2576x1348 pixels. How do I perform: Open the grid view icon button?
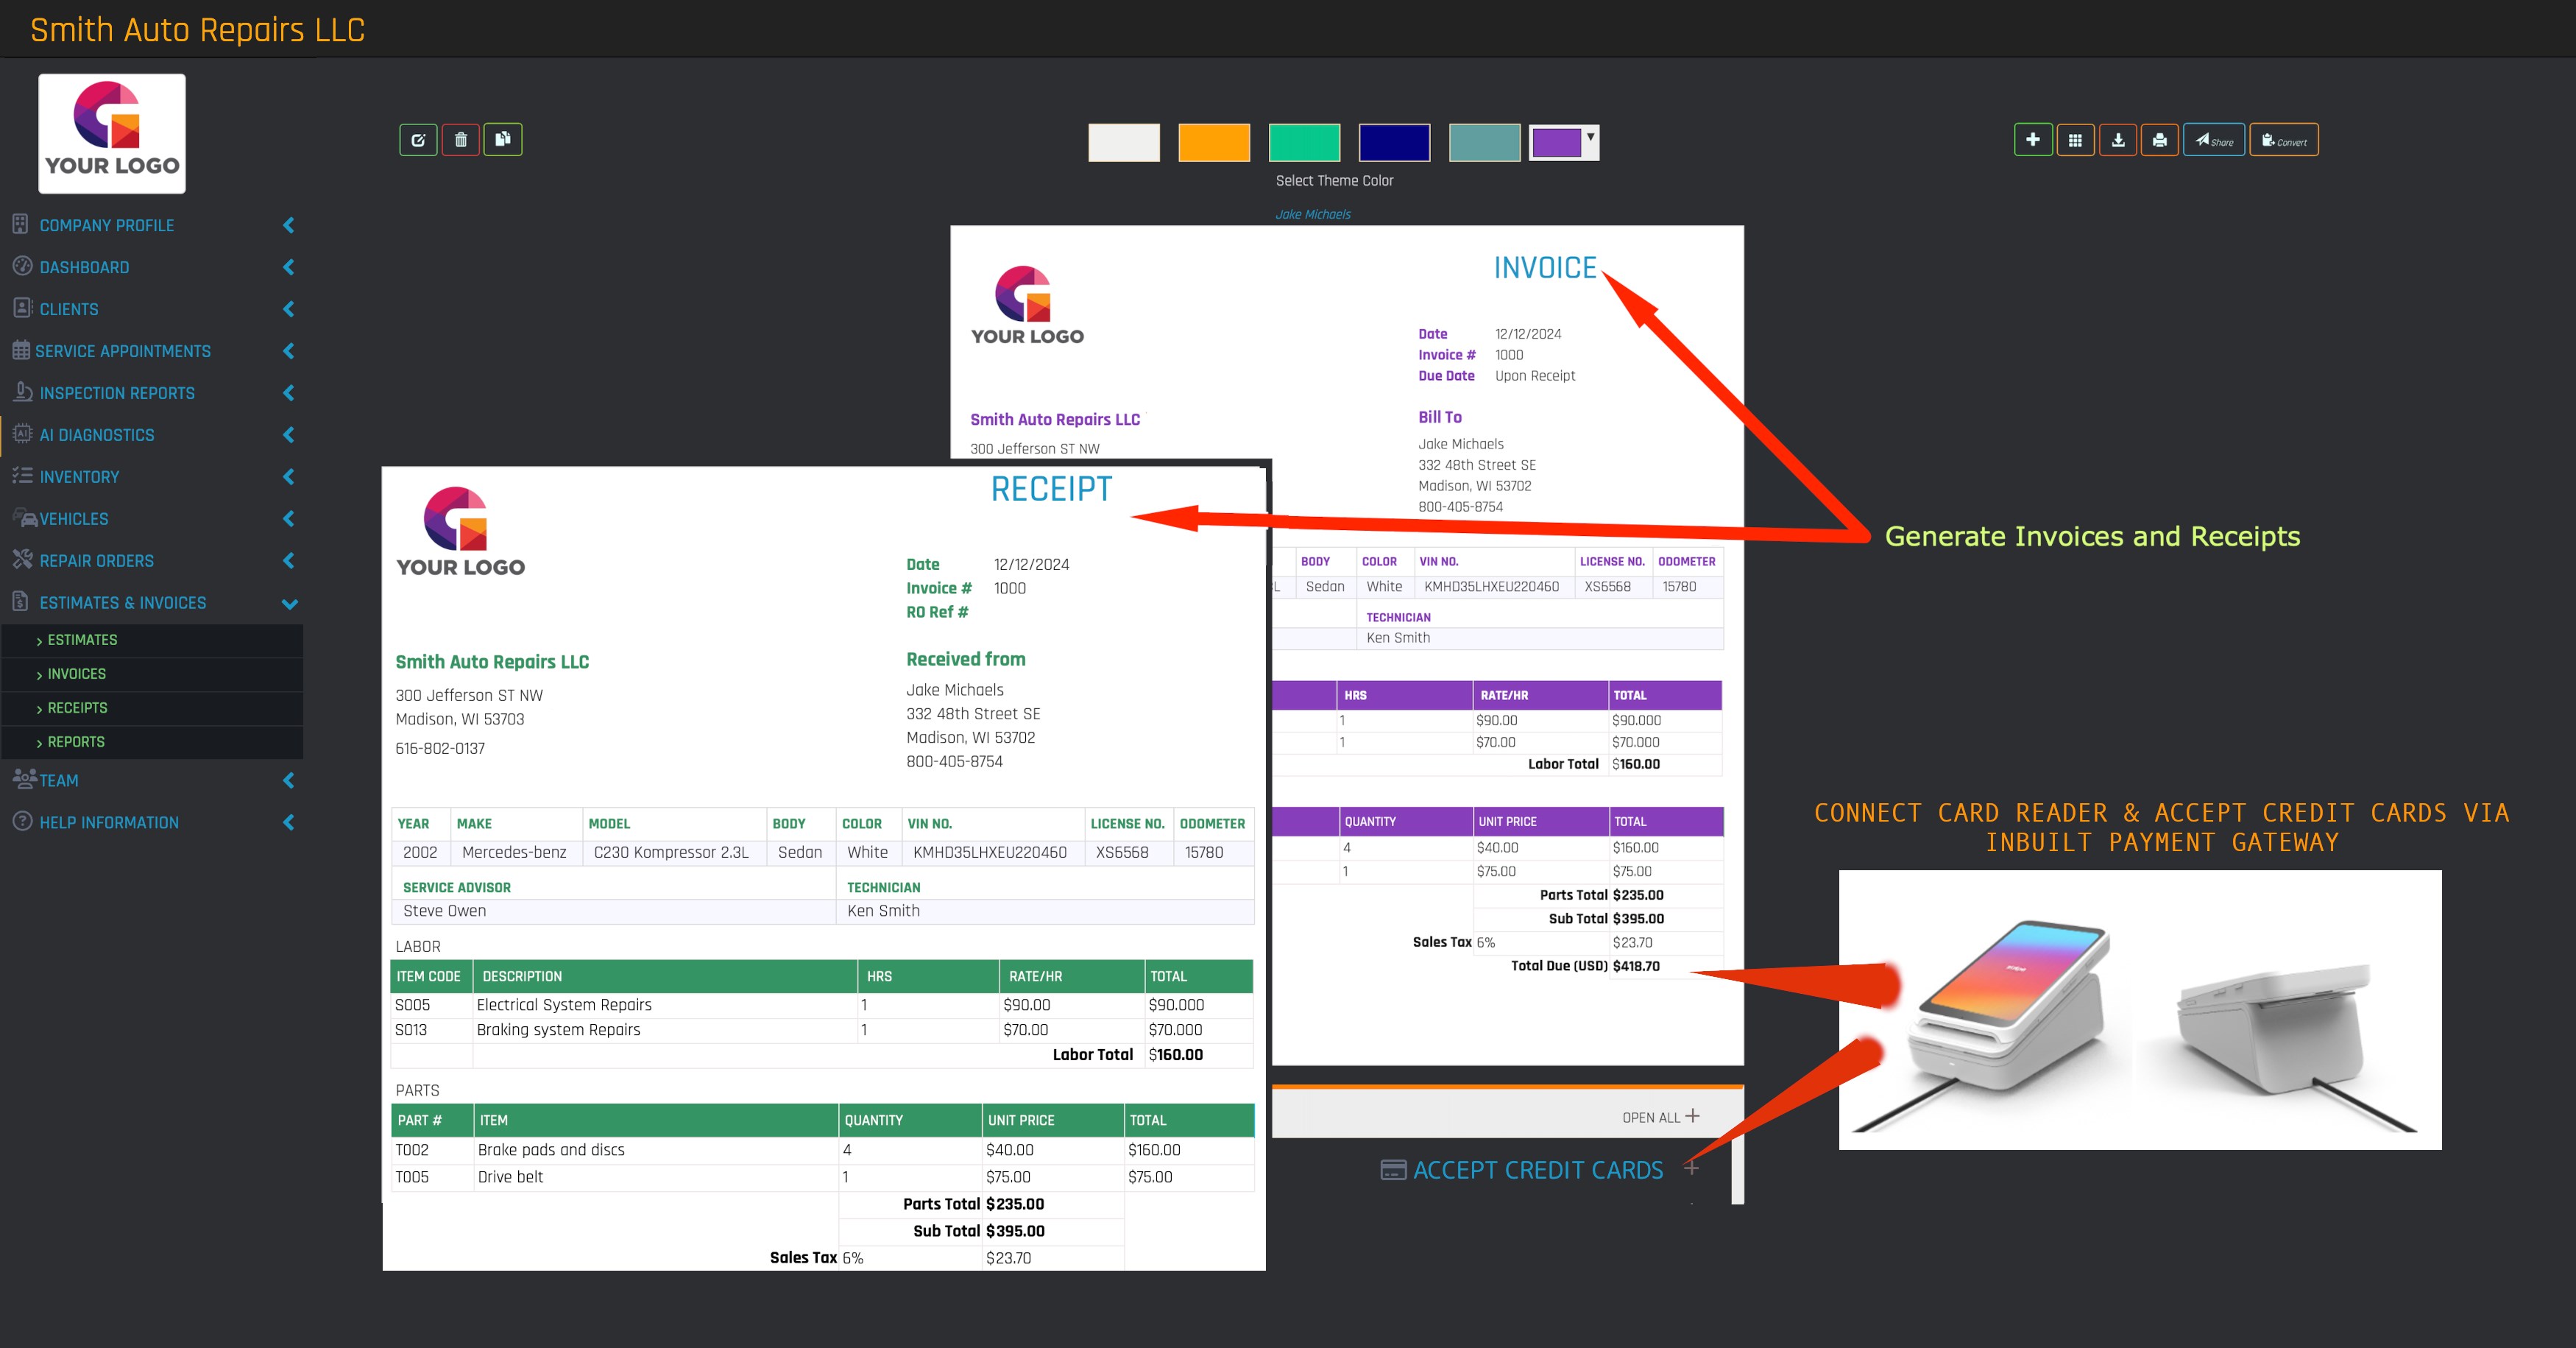point(2075,140)
